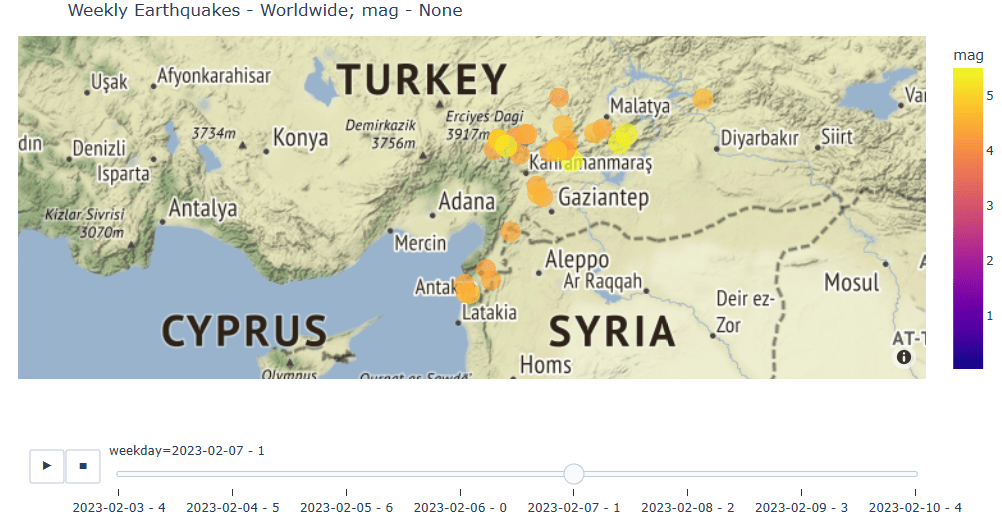Click the Adana city label
The width and height of the screenshot is (1002, 524).
point(466,202)
